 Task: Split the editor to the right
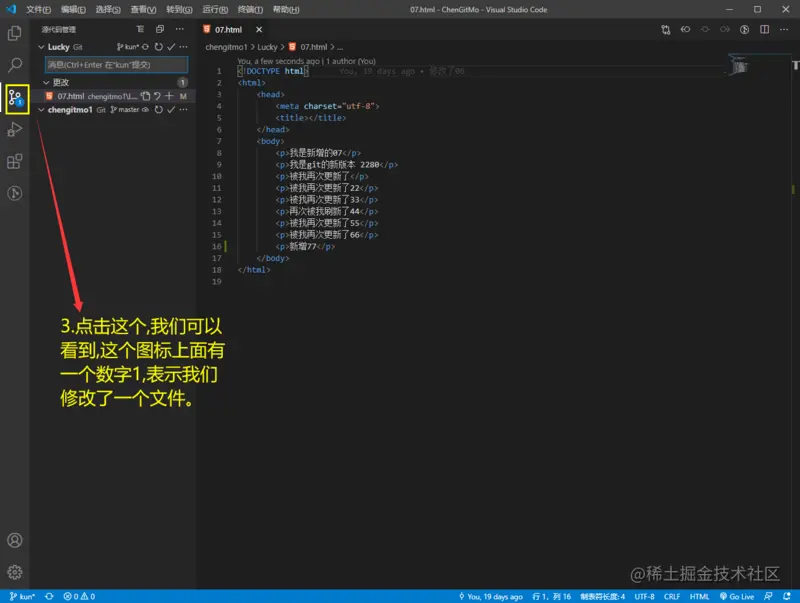764,30
